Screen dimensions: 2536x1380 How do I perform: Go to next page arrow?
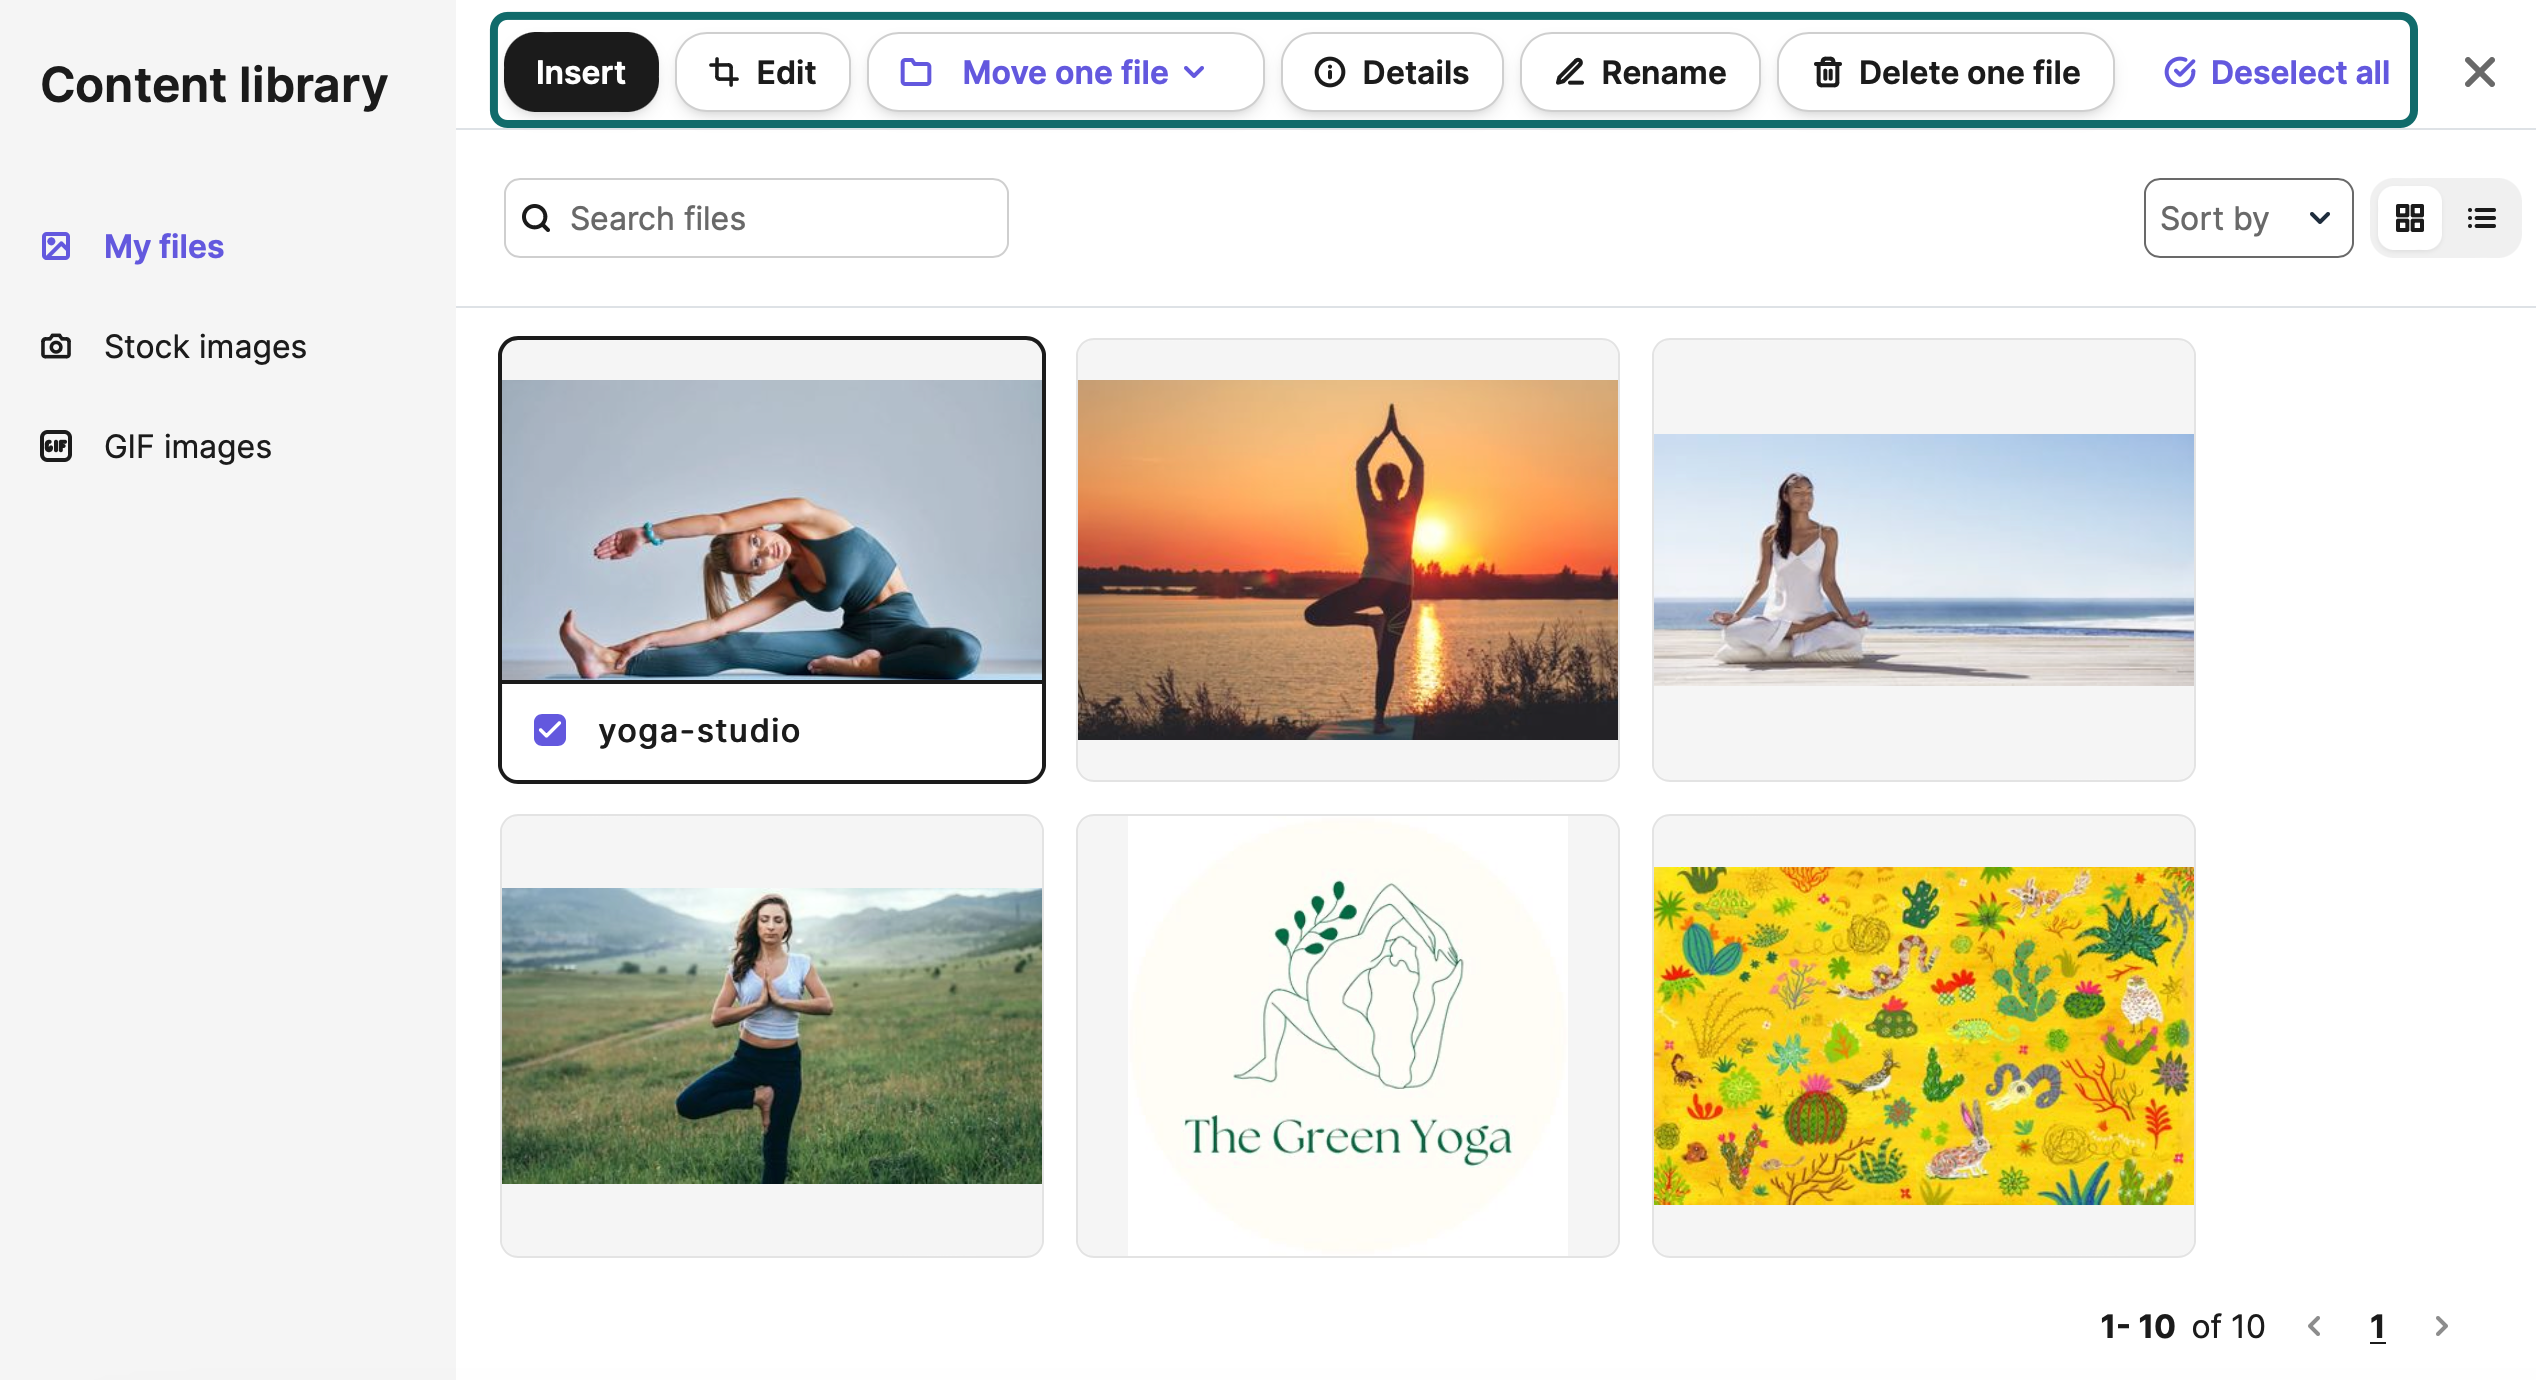tap(2441, 1326)
